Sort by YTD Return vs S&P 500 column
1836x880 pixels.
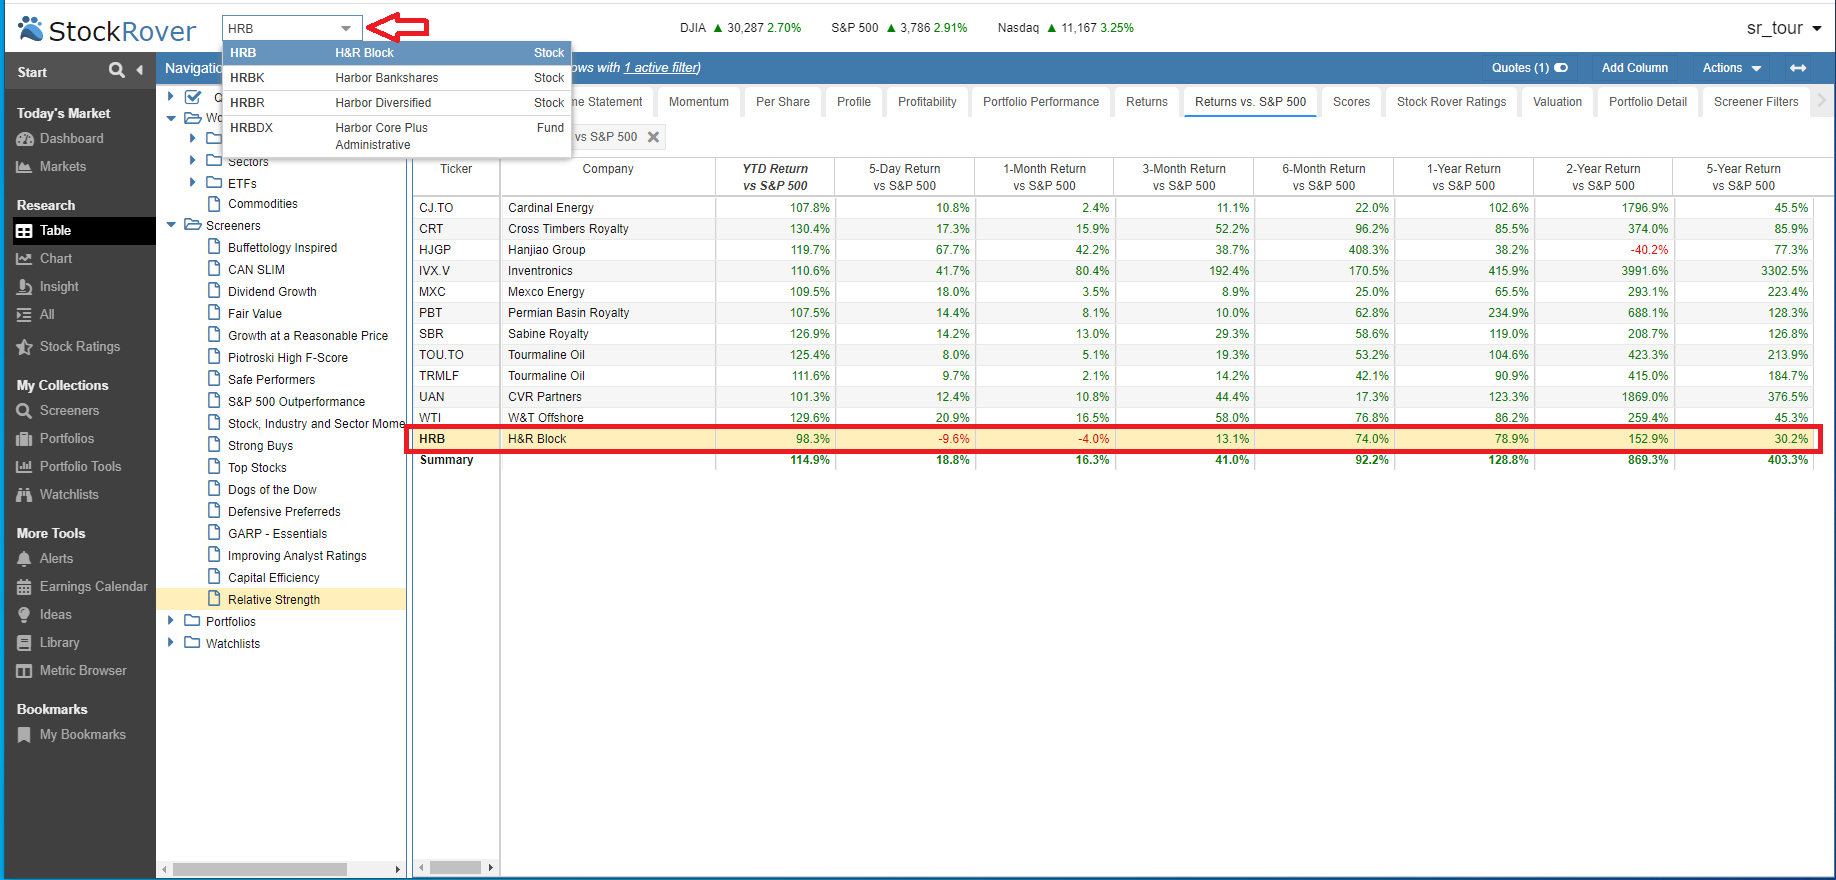click(775, 177)
